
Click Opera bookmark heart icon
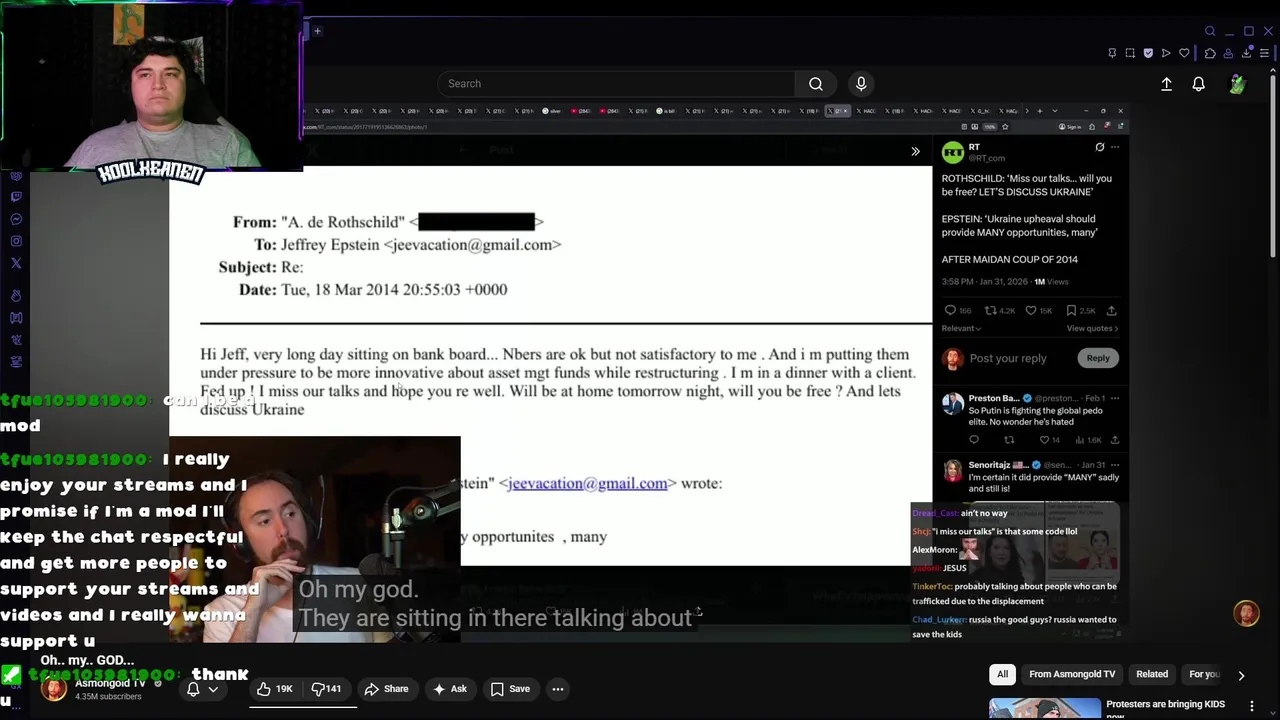pos(1185,53)
